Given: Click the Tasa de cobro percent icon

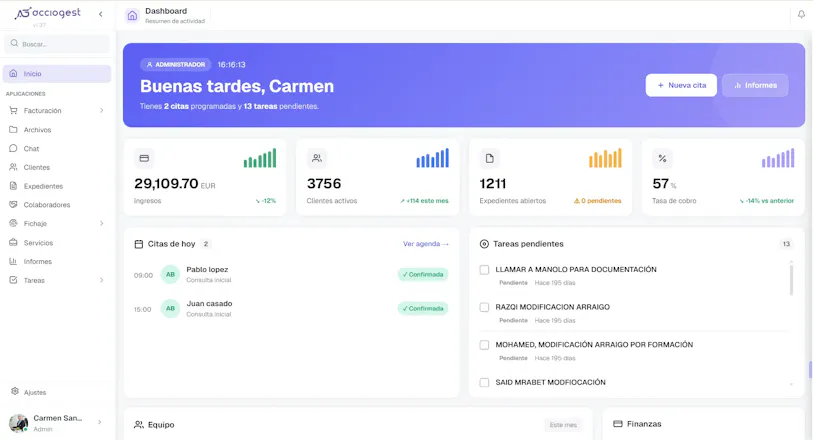Looking at the screenshot, I should 662,158.
